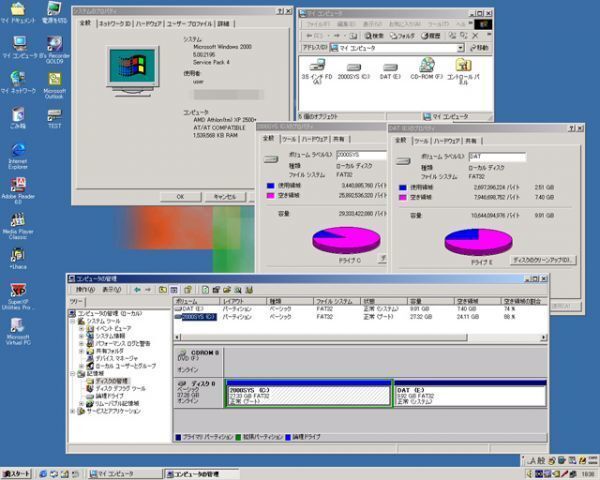The width and height of the screenshot is (600, 480).
Task: Click the Disk Cleanup button for drive E
Action: click(544, 259)
